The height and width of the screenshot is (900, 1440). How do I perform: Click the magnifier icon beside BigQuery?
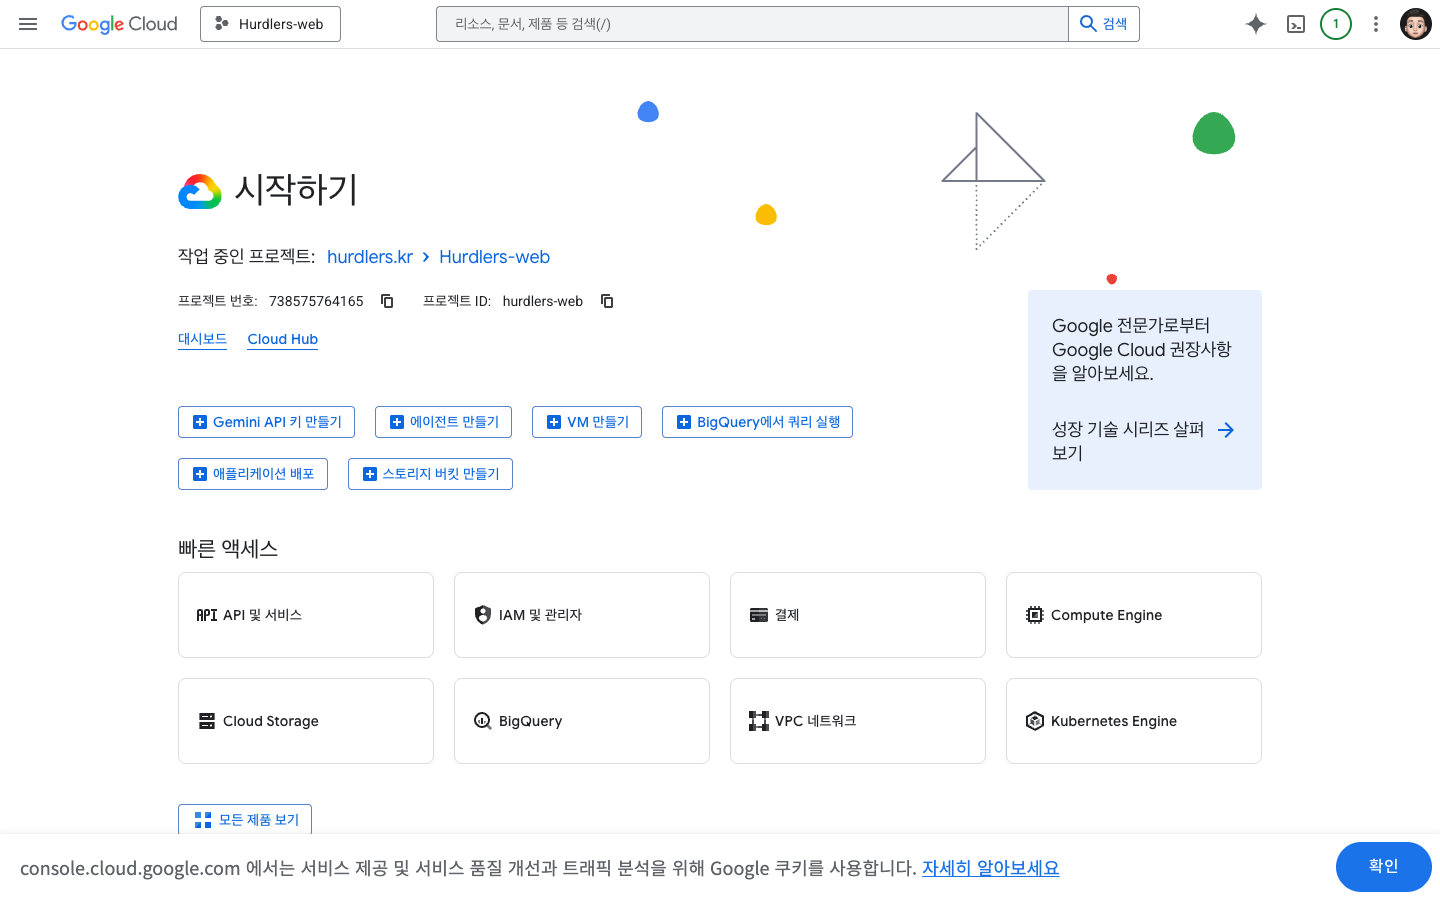(483, 721)
